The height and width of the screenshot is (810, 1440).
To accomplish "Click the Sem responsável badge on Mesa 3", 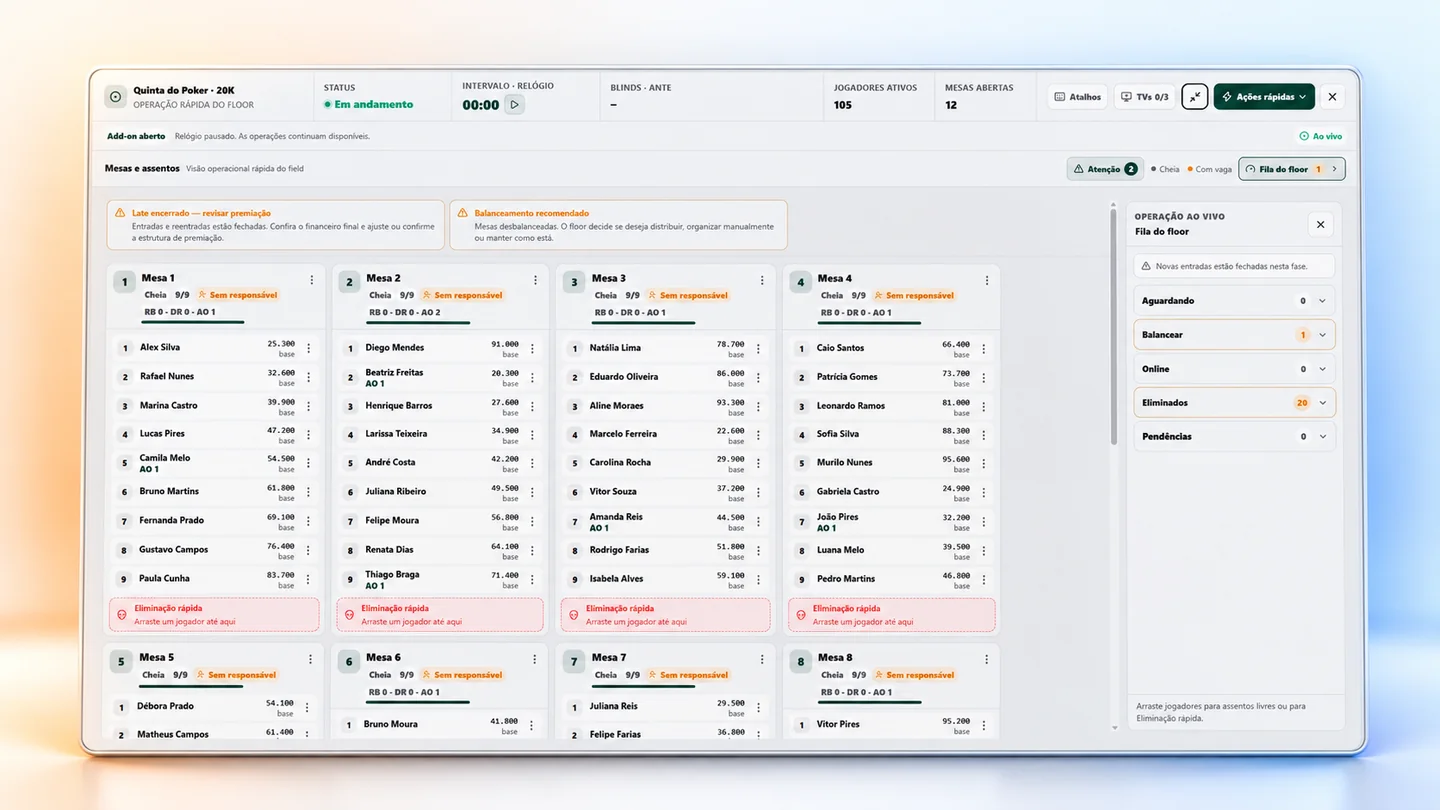I will click(x=689, y=296).
